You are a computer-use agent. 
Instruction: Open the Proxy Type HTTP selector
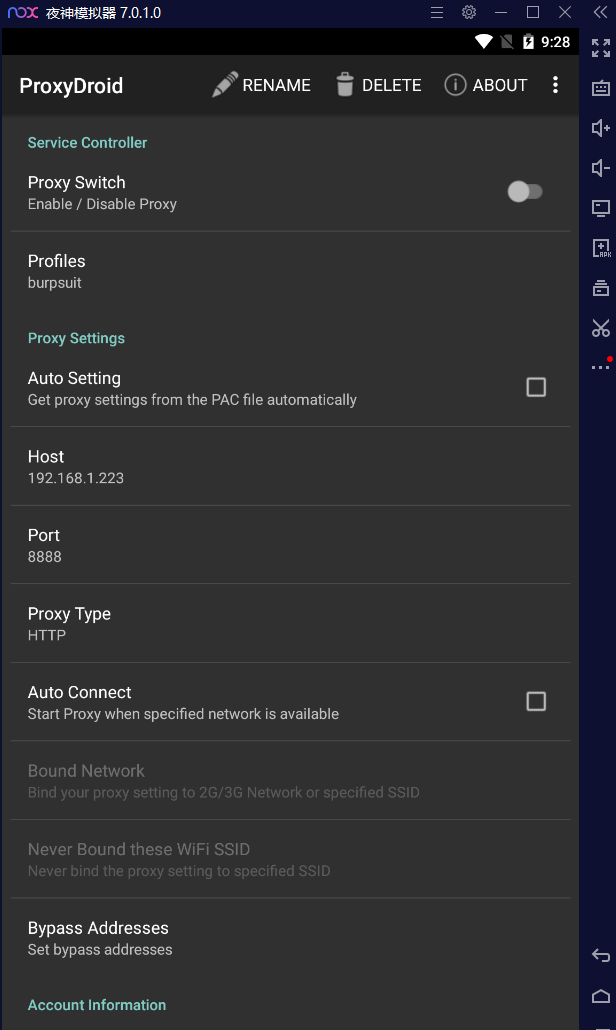click(x=290, y=623)
